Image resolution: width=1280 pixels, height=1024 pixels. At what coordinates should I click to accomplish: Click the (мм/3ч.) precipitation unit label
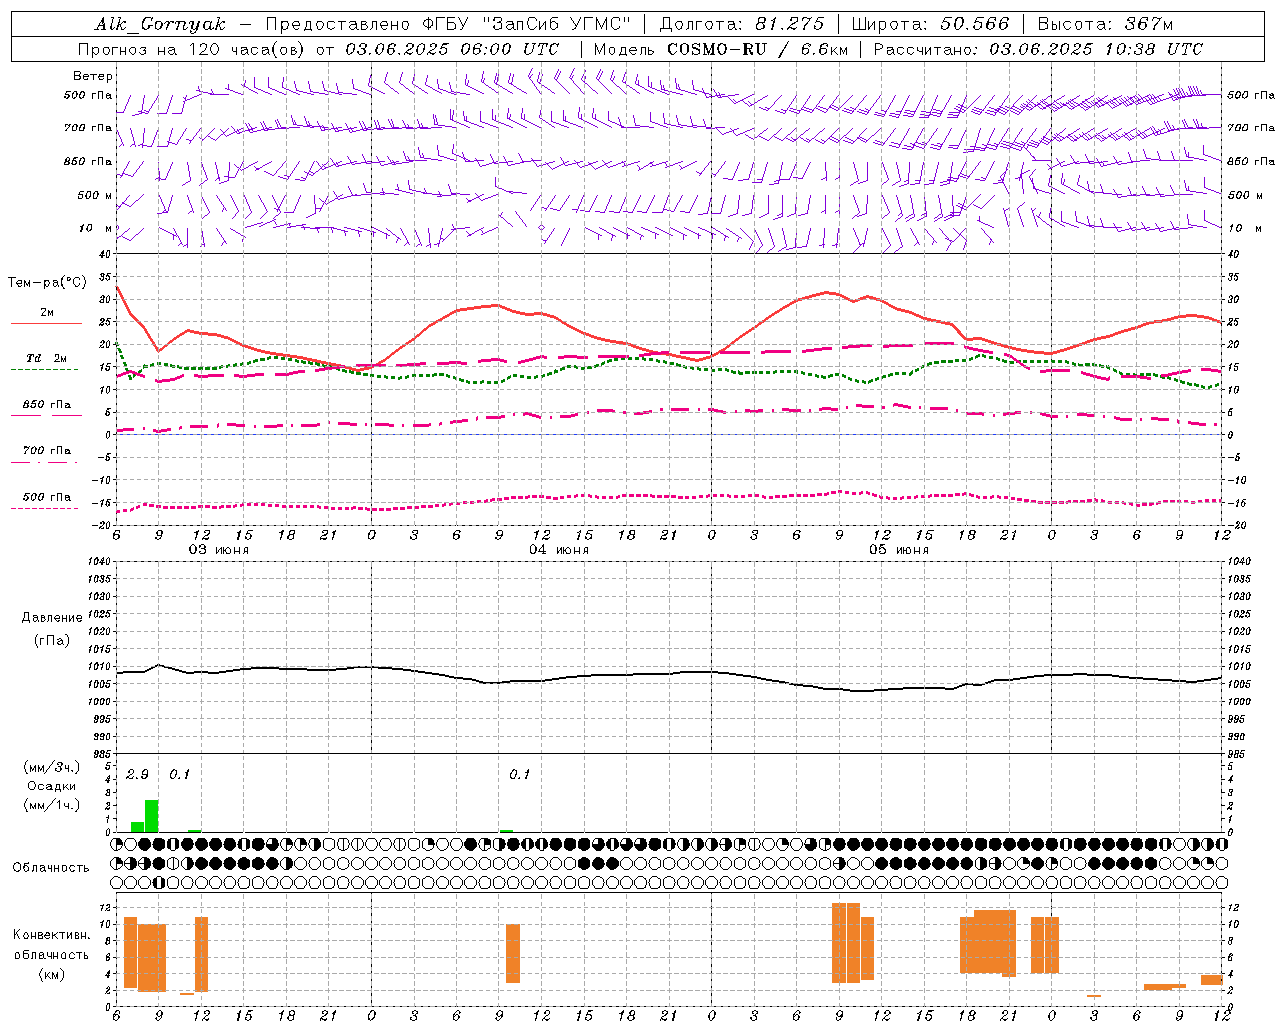[52, 767]
